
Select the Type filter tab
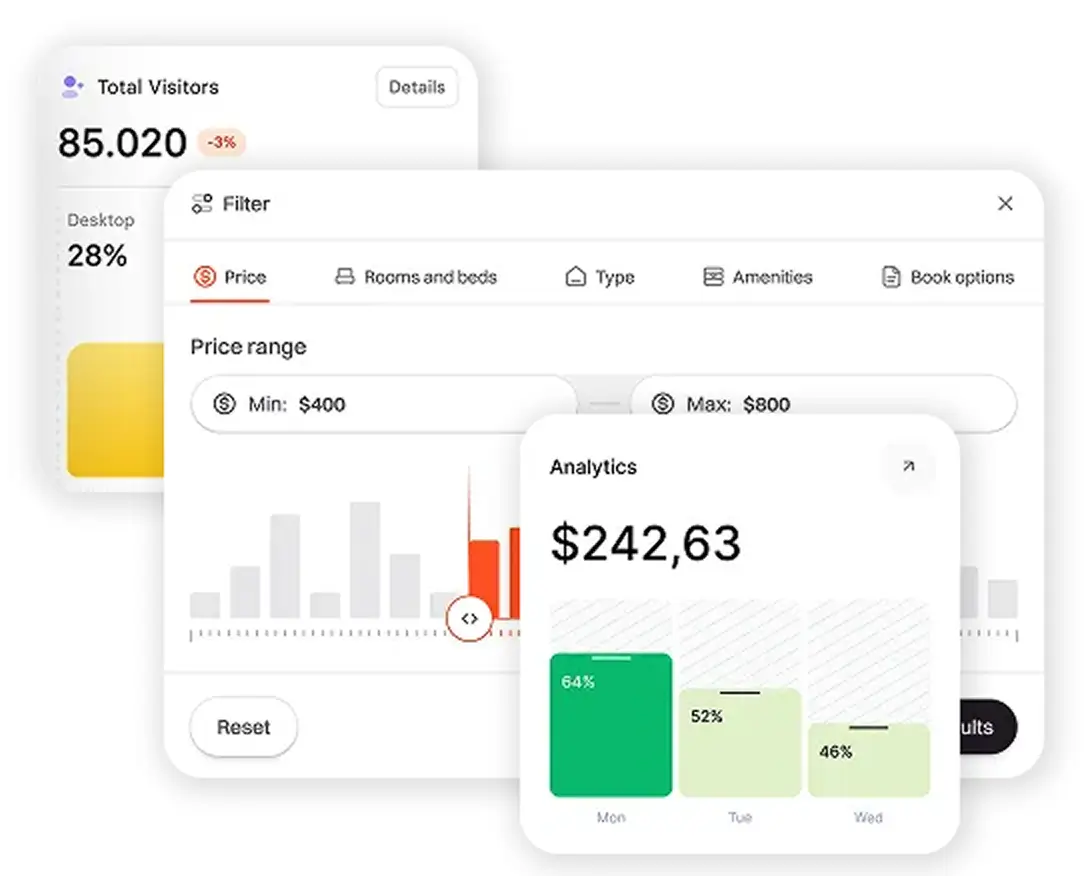coord(600,277)
